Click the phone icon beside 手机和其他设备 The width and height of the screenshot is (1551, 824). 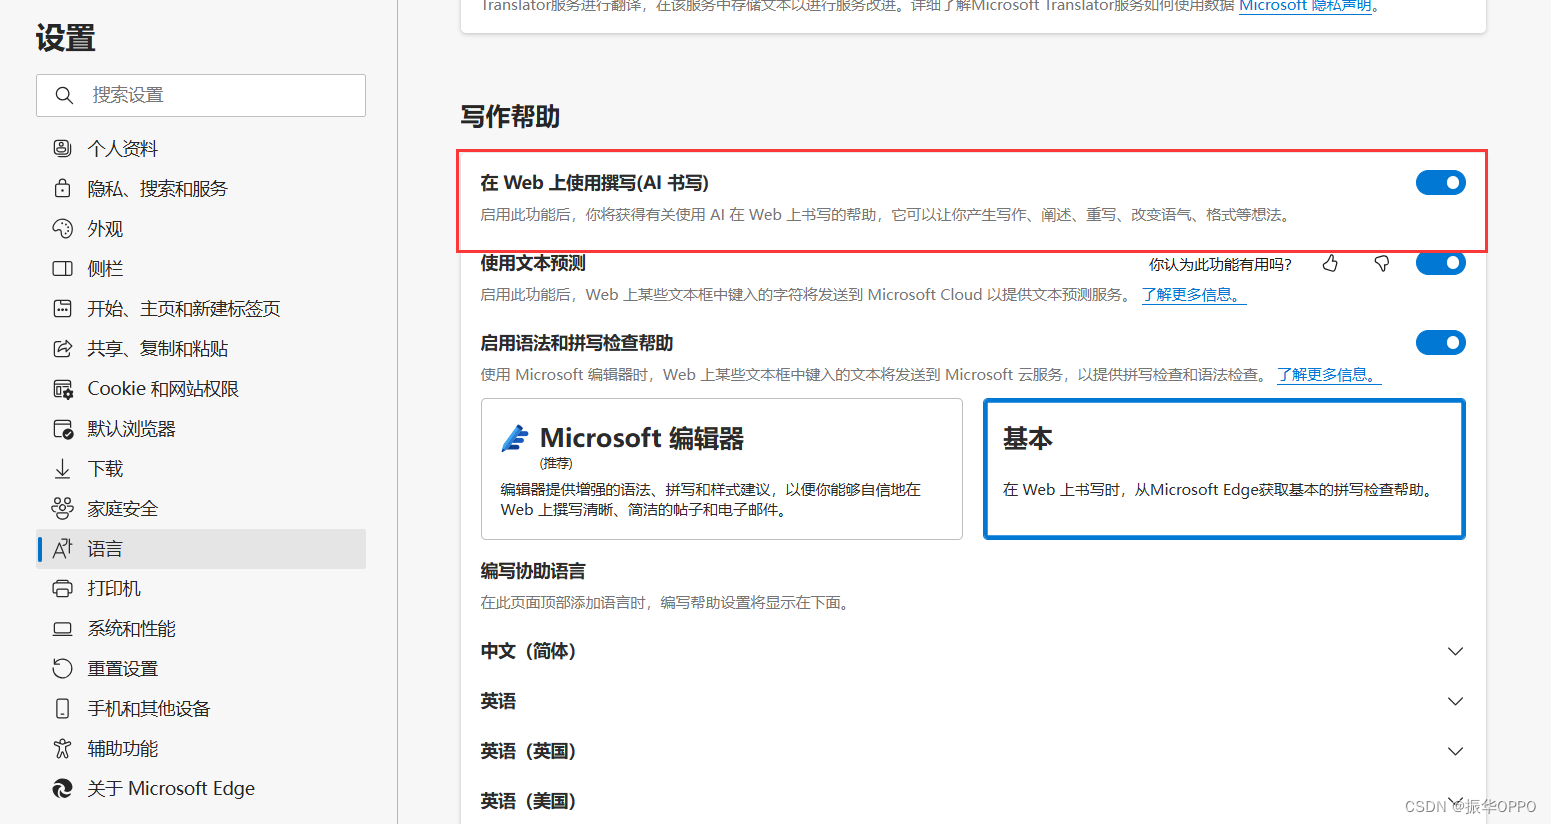62,708
